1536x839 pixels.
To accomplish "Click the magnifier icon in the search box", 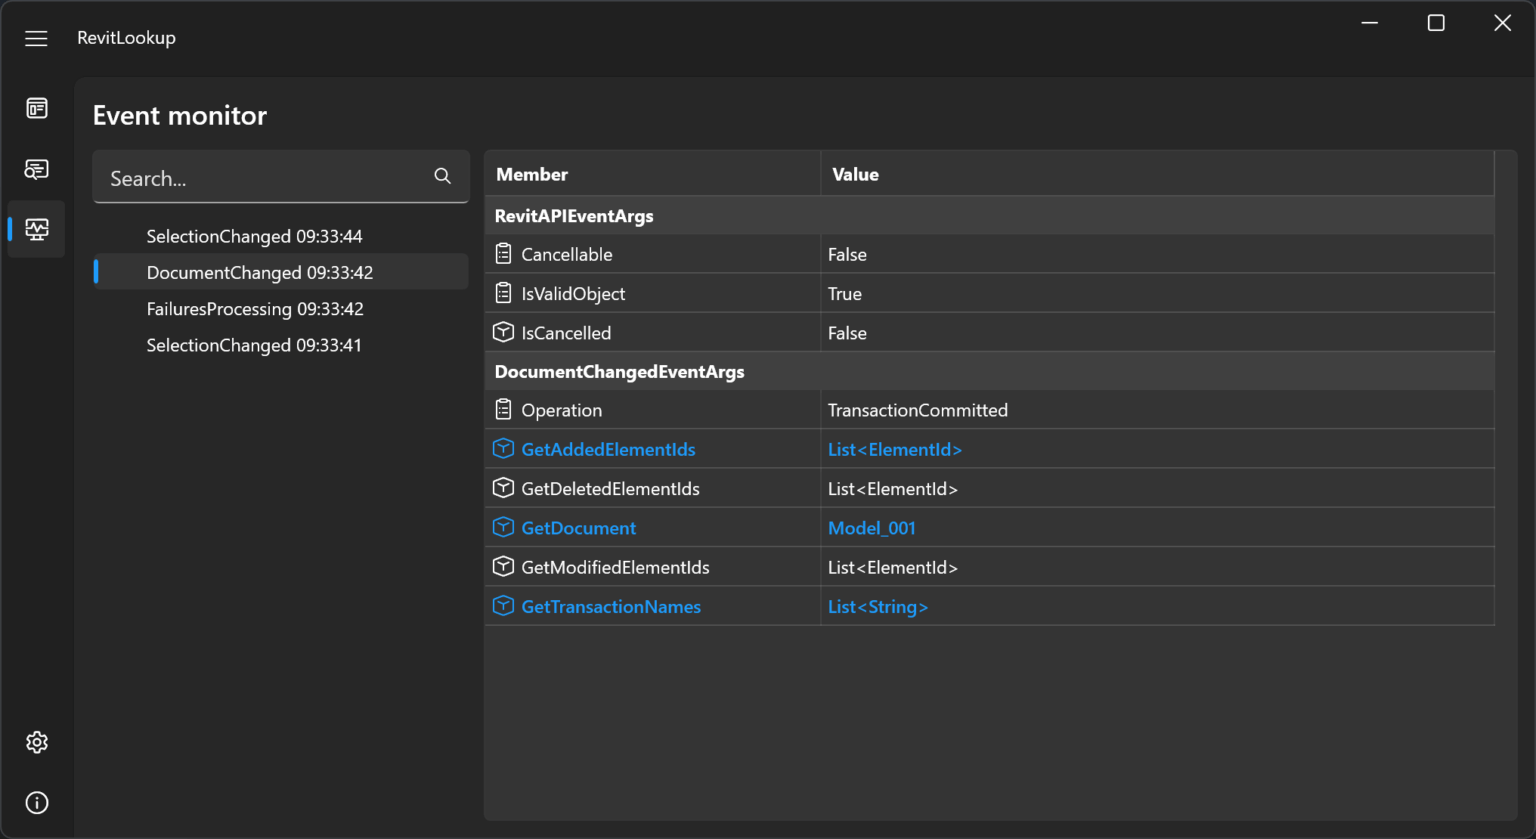I will coord(442,176).
